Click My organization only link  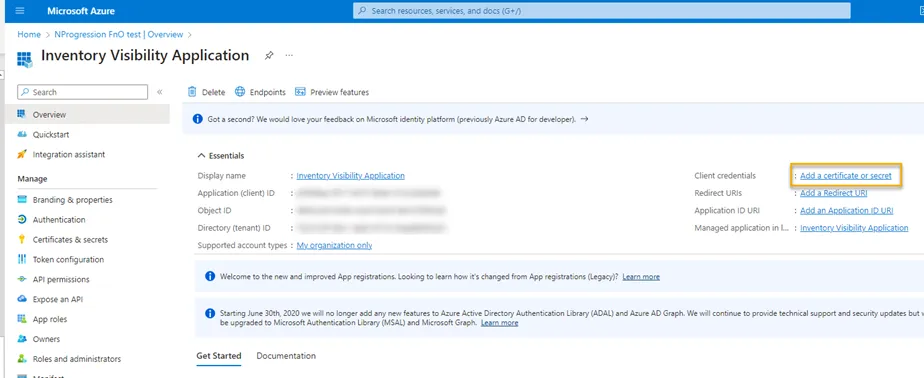(x=334, y=245)
